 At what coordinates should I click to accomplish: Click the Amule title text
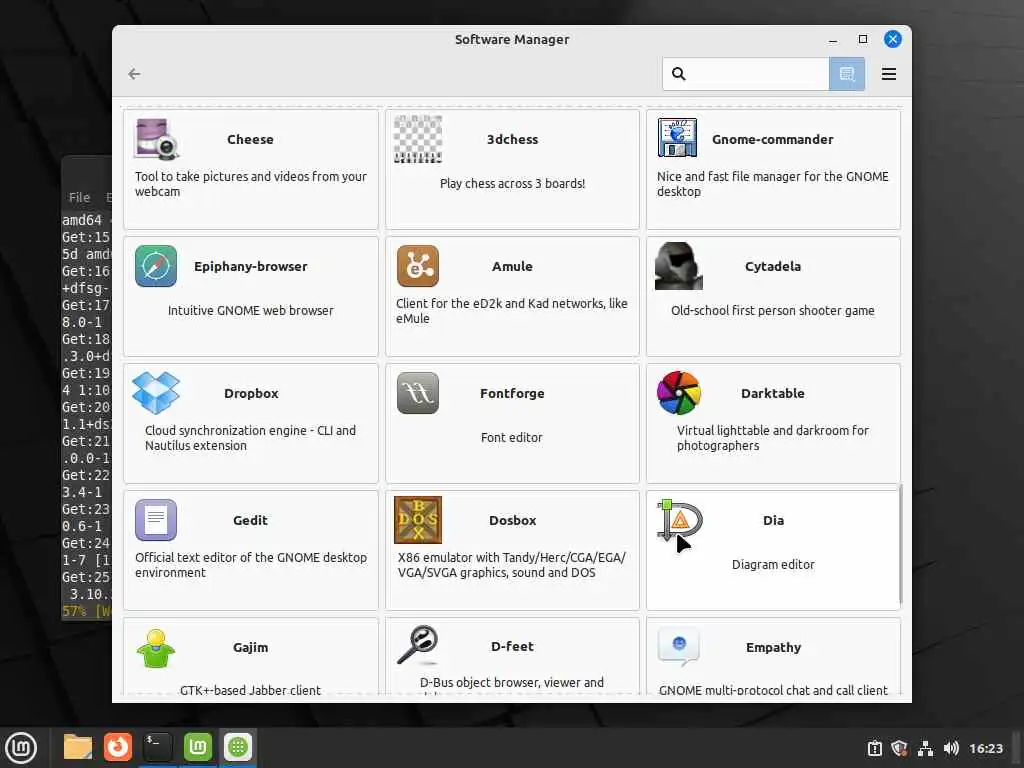coord(513,266)
